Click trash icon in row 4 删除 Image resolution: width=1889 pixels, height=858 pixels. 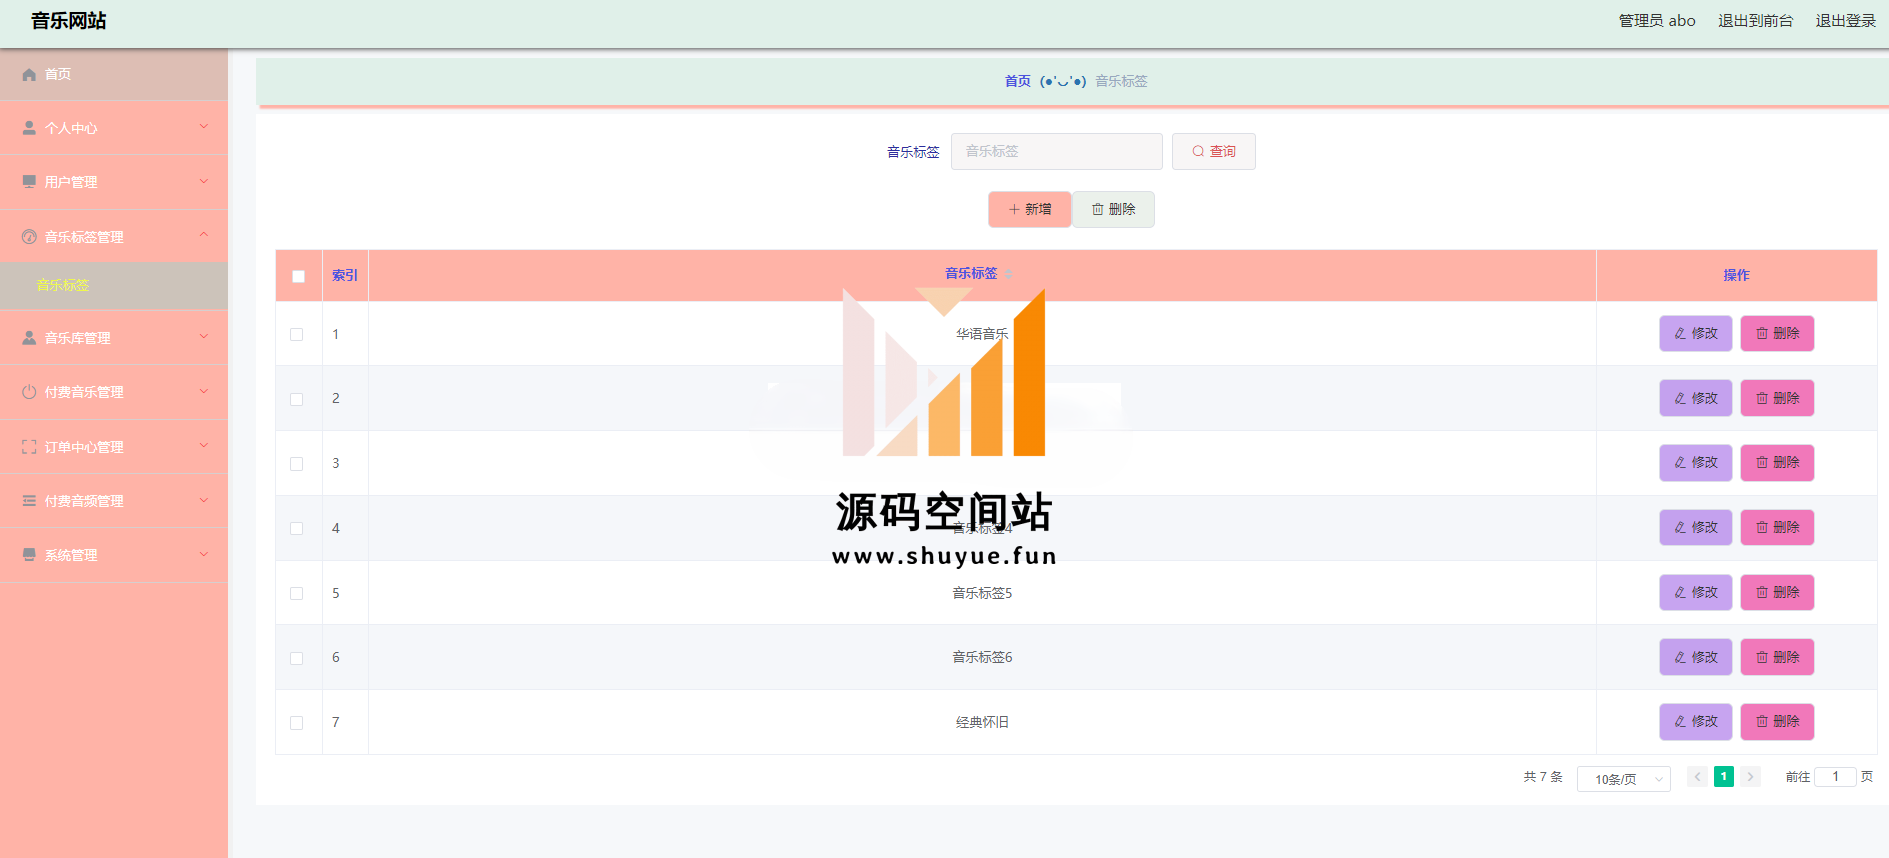[1762, 528]
